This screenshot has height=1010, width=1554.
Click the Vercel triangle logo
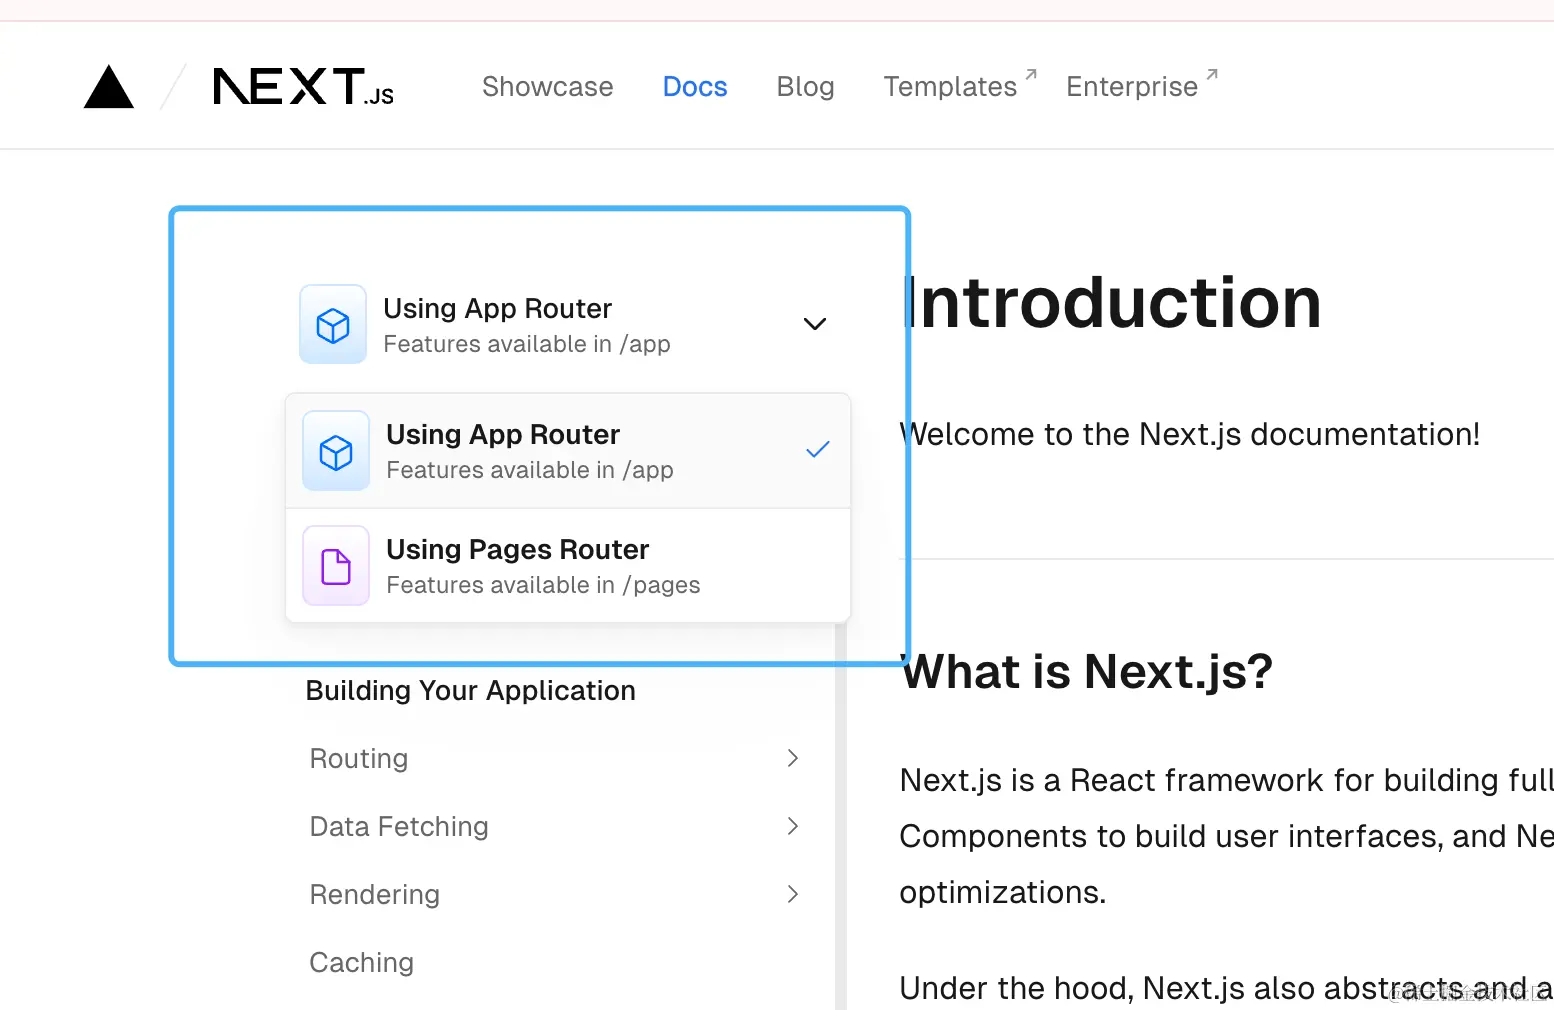pyautogui.click(x=109, y=87)
